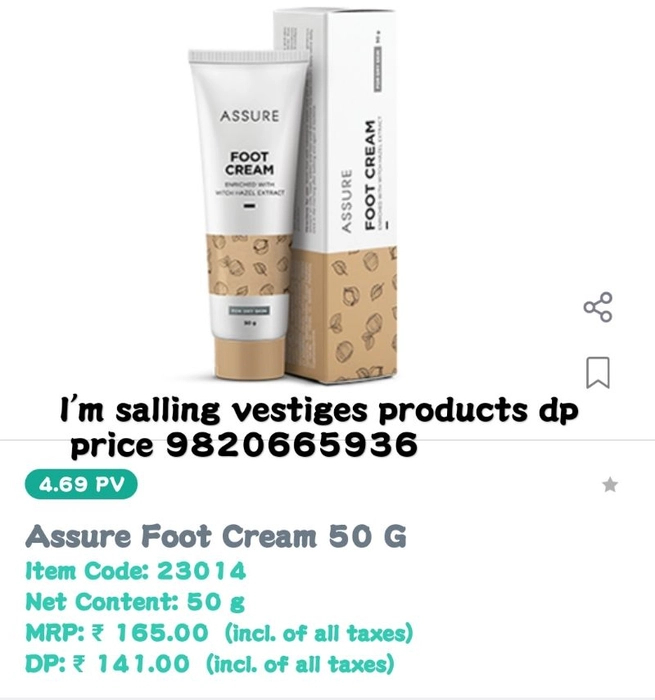Click the DP ₹ 141.00 price

pyautogui.click(x=108, y=663)
